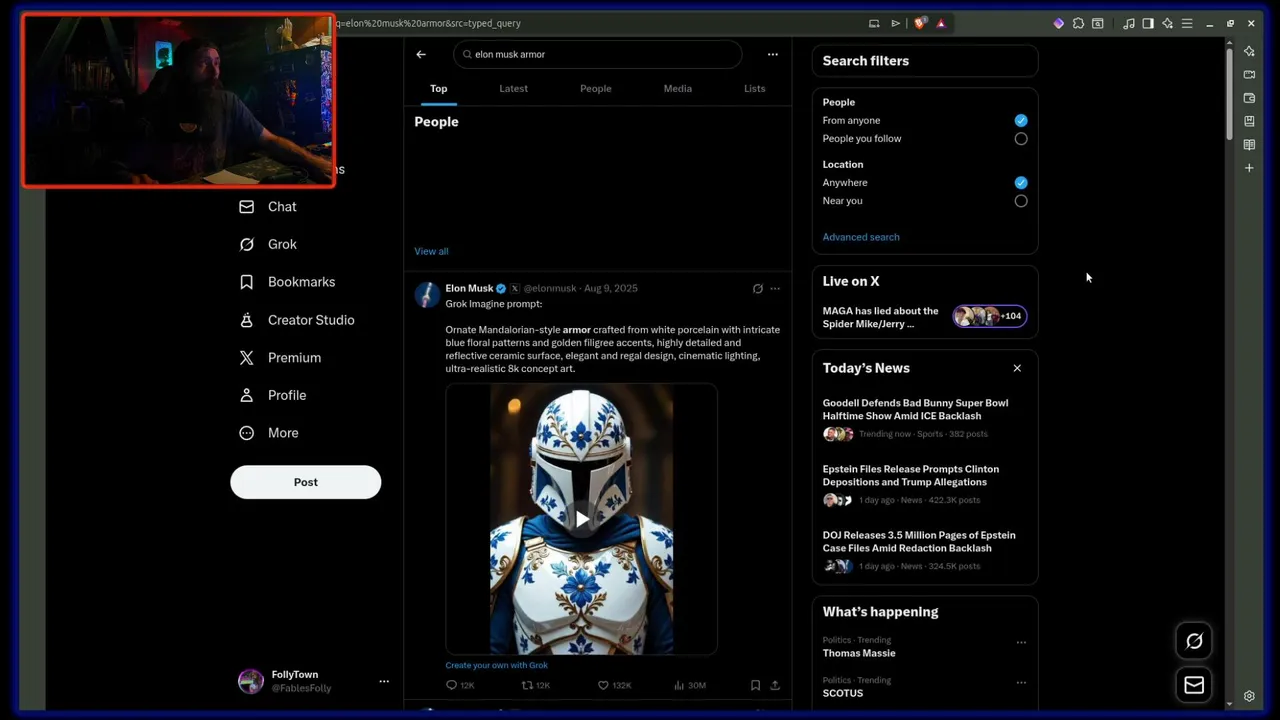1280x720 pixels.
Task: Open FollyTown account profile avatar
Action: coord(251,682)
